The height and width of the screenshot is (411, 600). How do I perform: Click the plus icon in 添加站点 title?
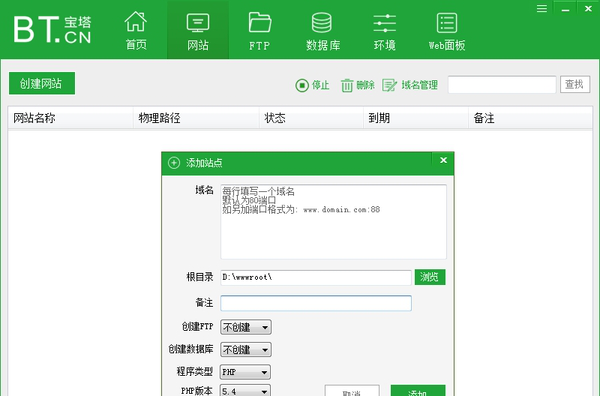click(x=174, y=163)
